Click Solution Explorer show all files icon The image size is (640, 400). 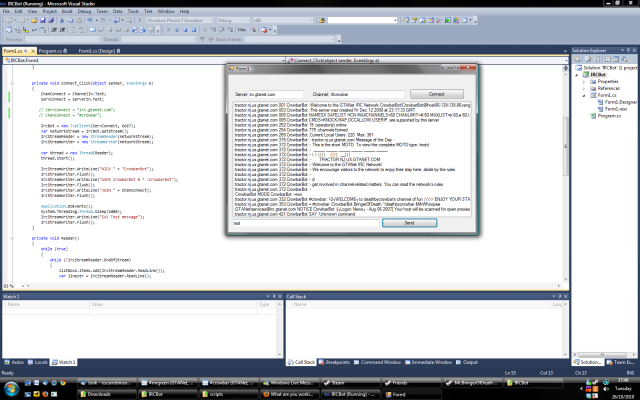click(x=587, y=60)
